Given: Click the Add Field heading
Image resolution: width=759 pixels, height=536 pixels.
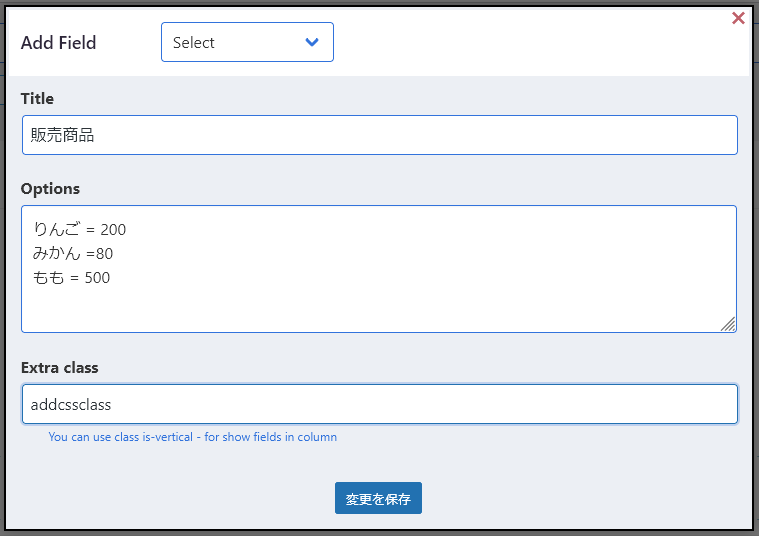Looking at the screenshot, I should coord(59,43).
